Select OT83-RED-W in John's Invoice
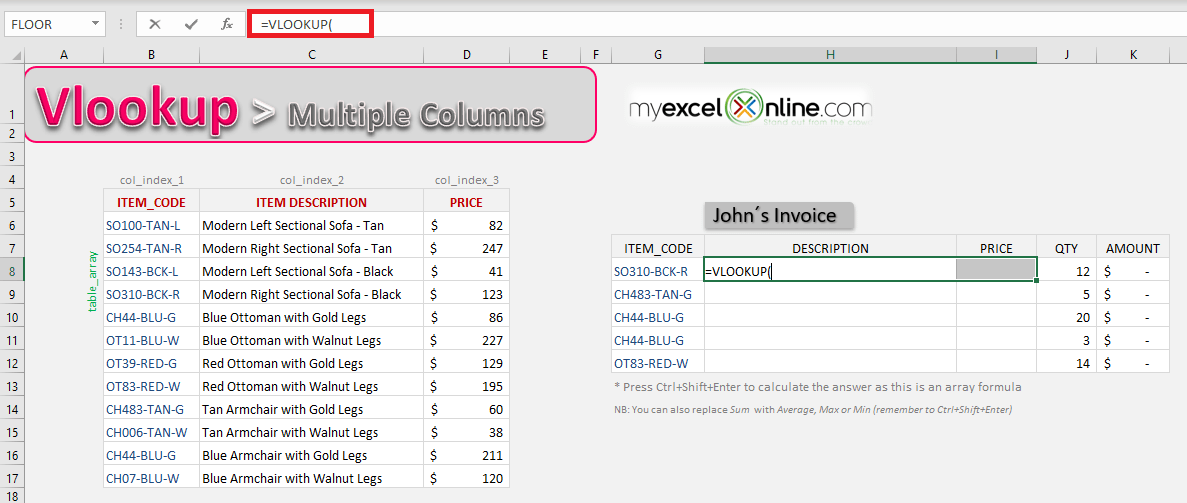 (x=658, y=363)
